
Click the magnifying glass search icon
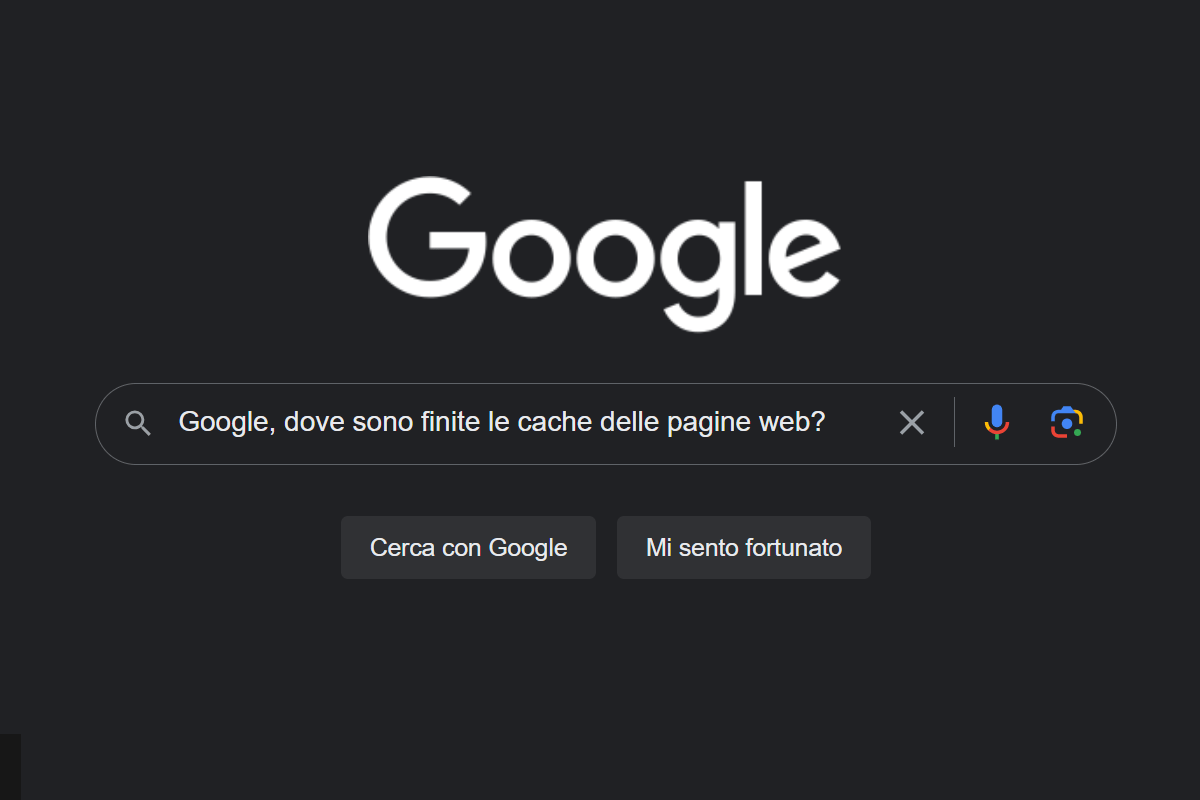click(138, 423)
